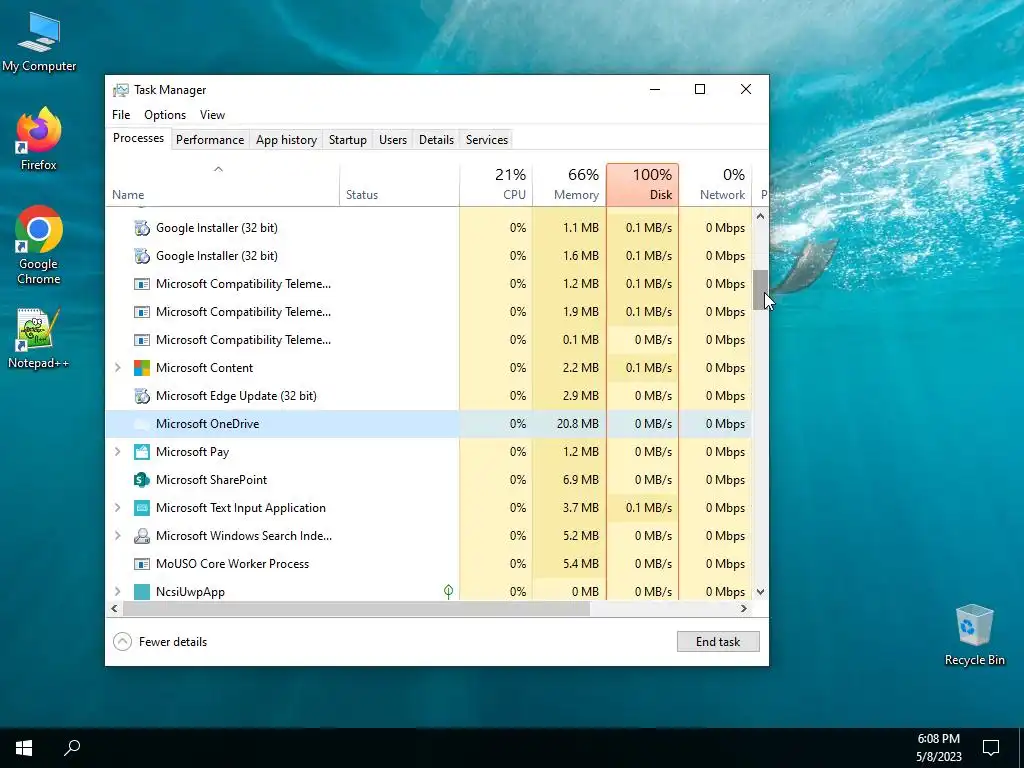Click the End task button
1024x768 pixels.
coord(718,642)
